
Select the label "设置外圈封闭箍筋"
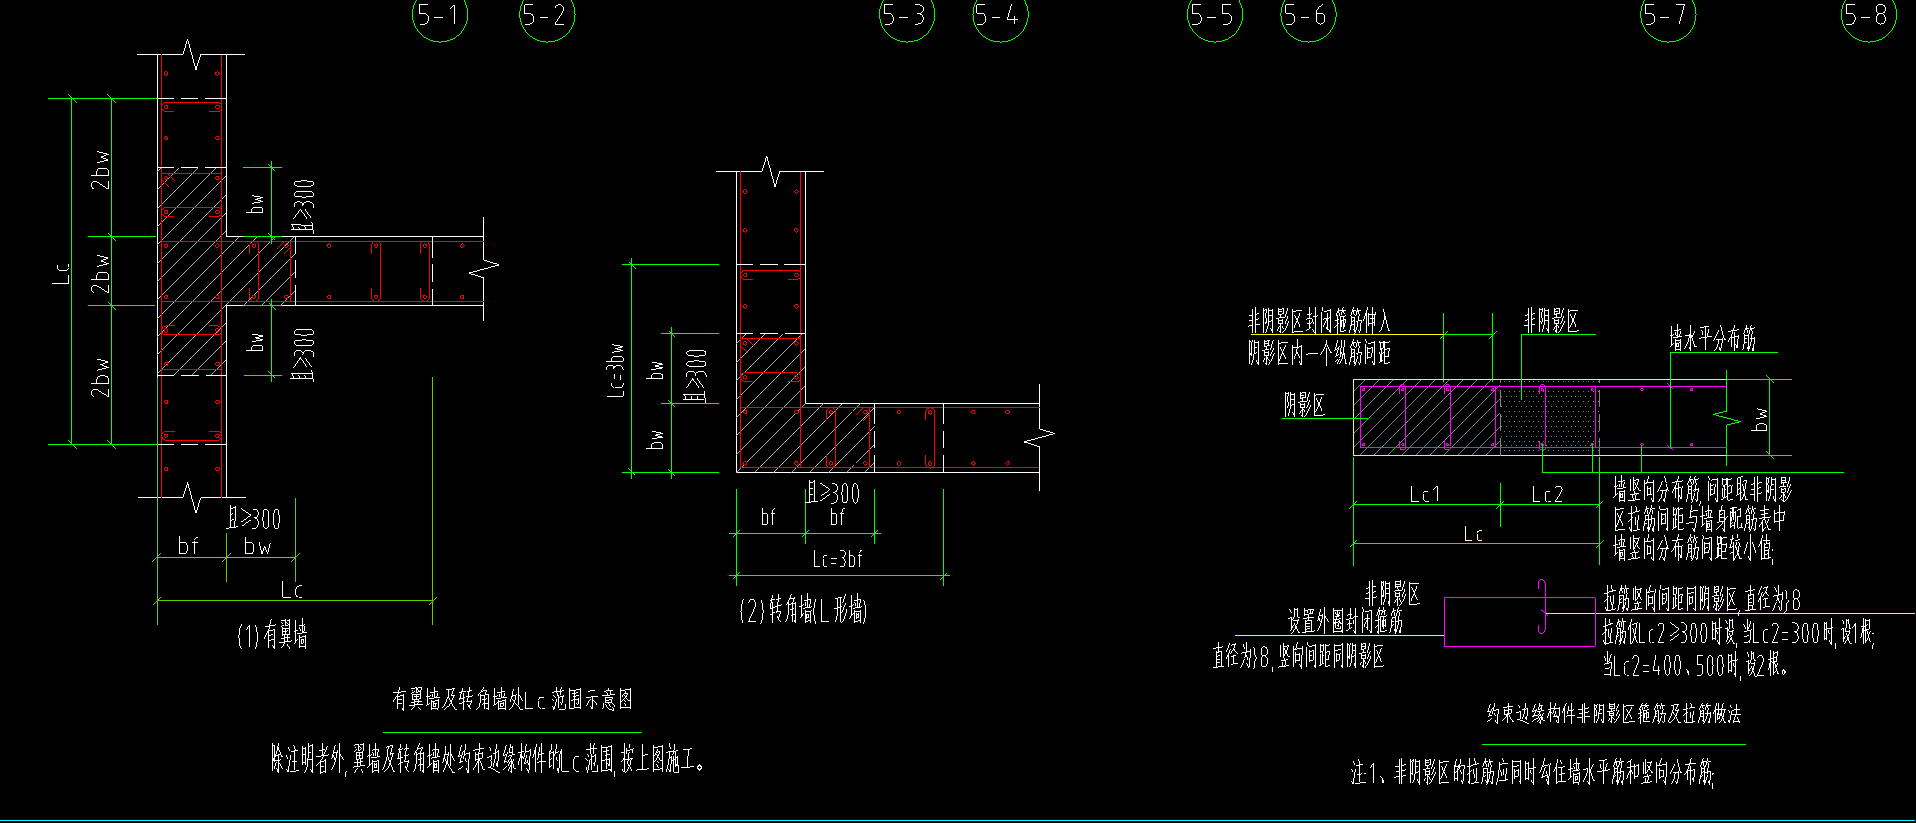click(1345, 622)
